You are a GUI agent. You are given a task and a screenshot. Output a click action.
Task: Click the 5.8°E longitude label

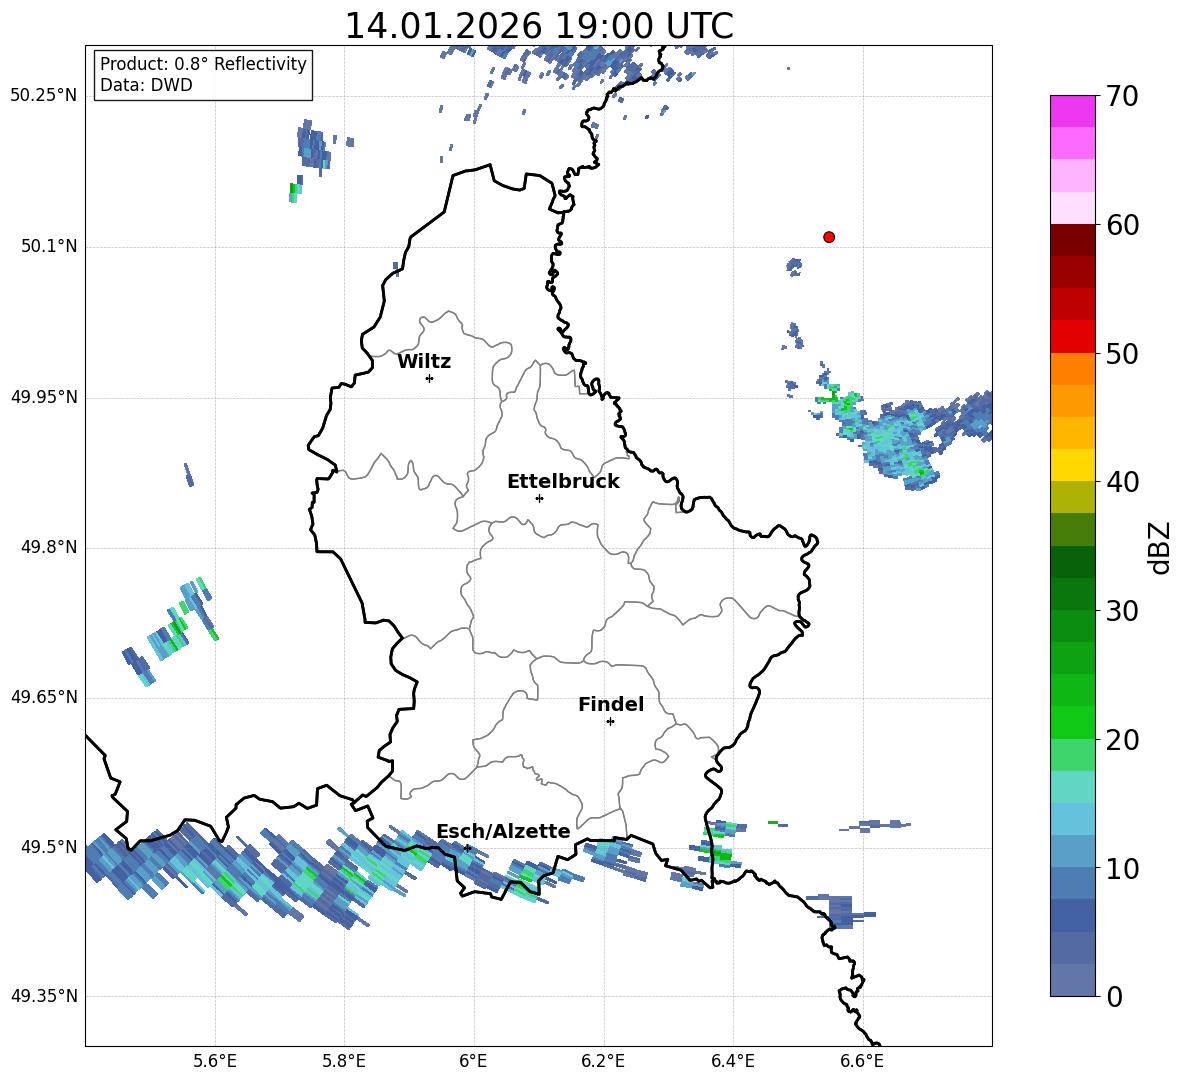pyautogui.click(x=344, y=1061)
